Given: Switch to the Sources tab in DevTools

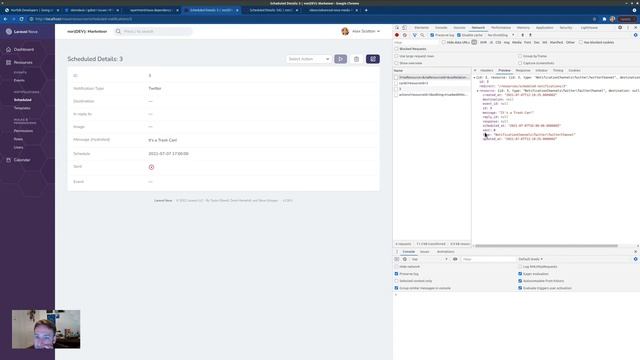Looking at the screenshot, I should tap(459, 28).
